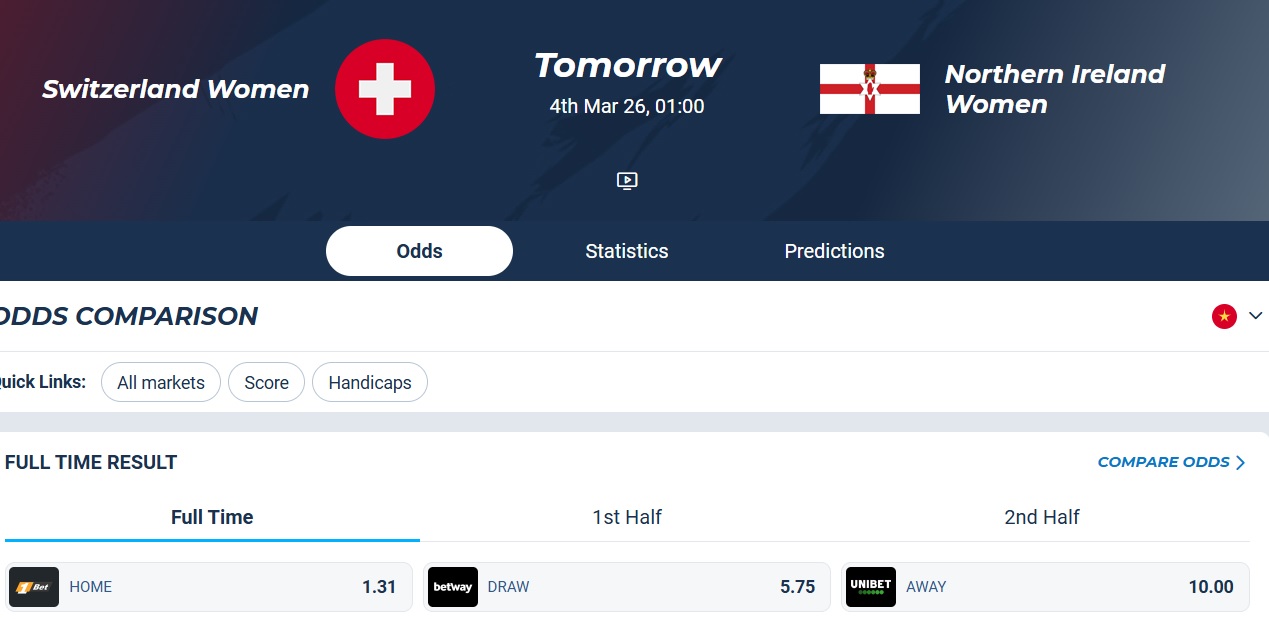Show the 2nd Half odds

pyautogui.click(x=1042, y=517)
